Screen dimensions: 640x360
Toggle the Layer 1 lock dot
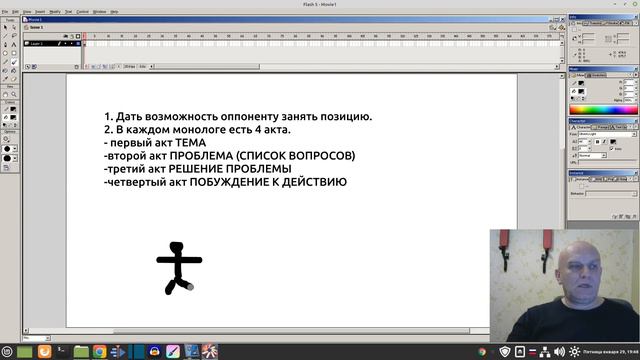point(71,43)
